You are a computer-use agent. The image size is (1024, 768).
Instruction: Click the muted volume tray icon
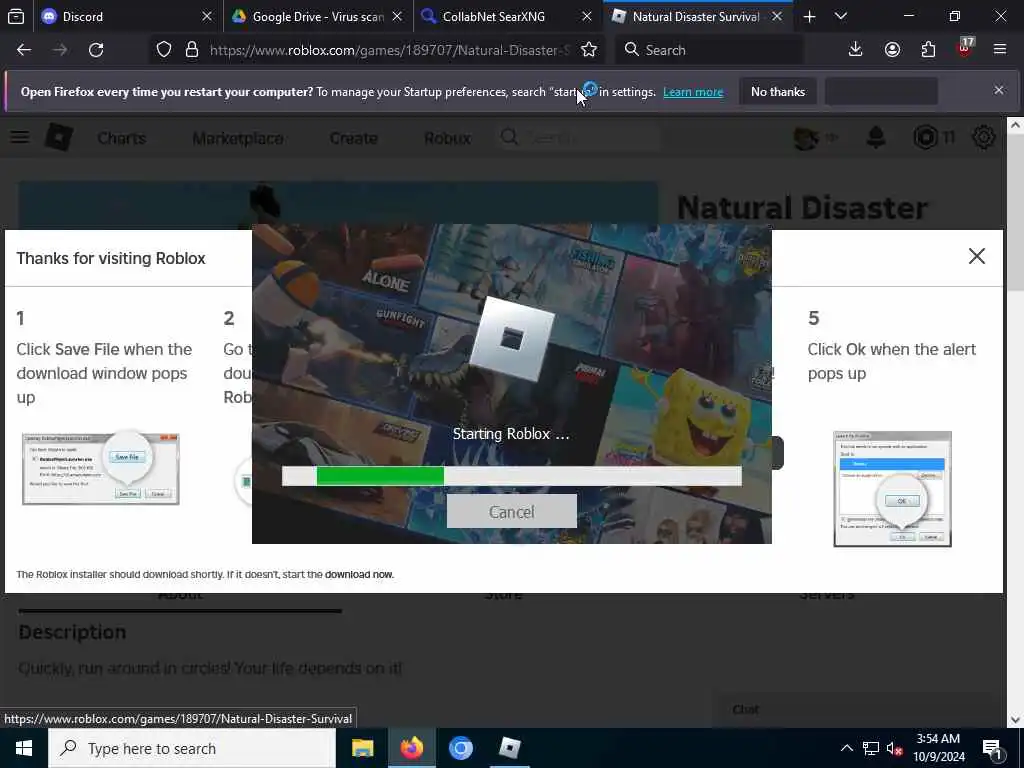[x=895, y=748]
